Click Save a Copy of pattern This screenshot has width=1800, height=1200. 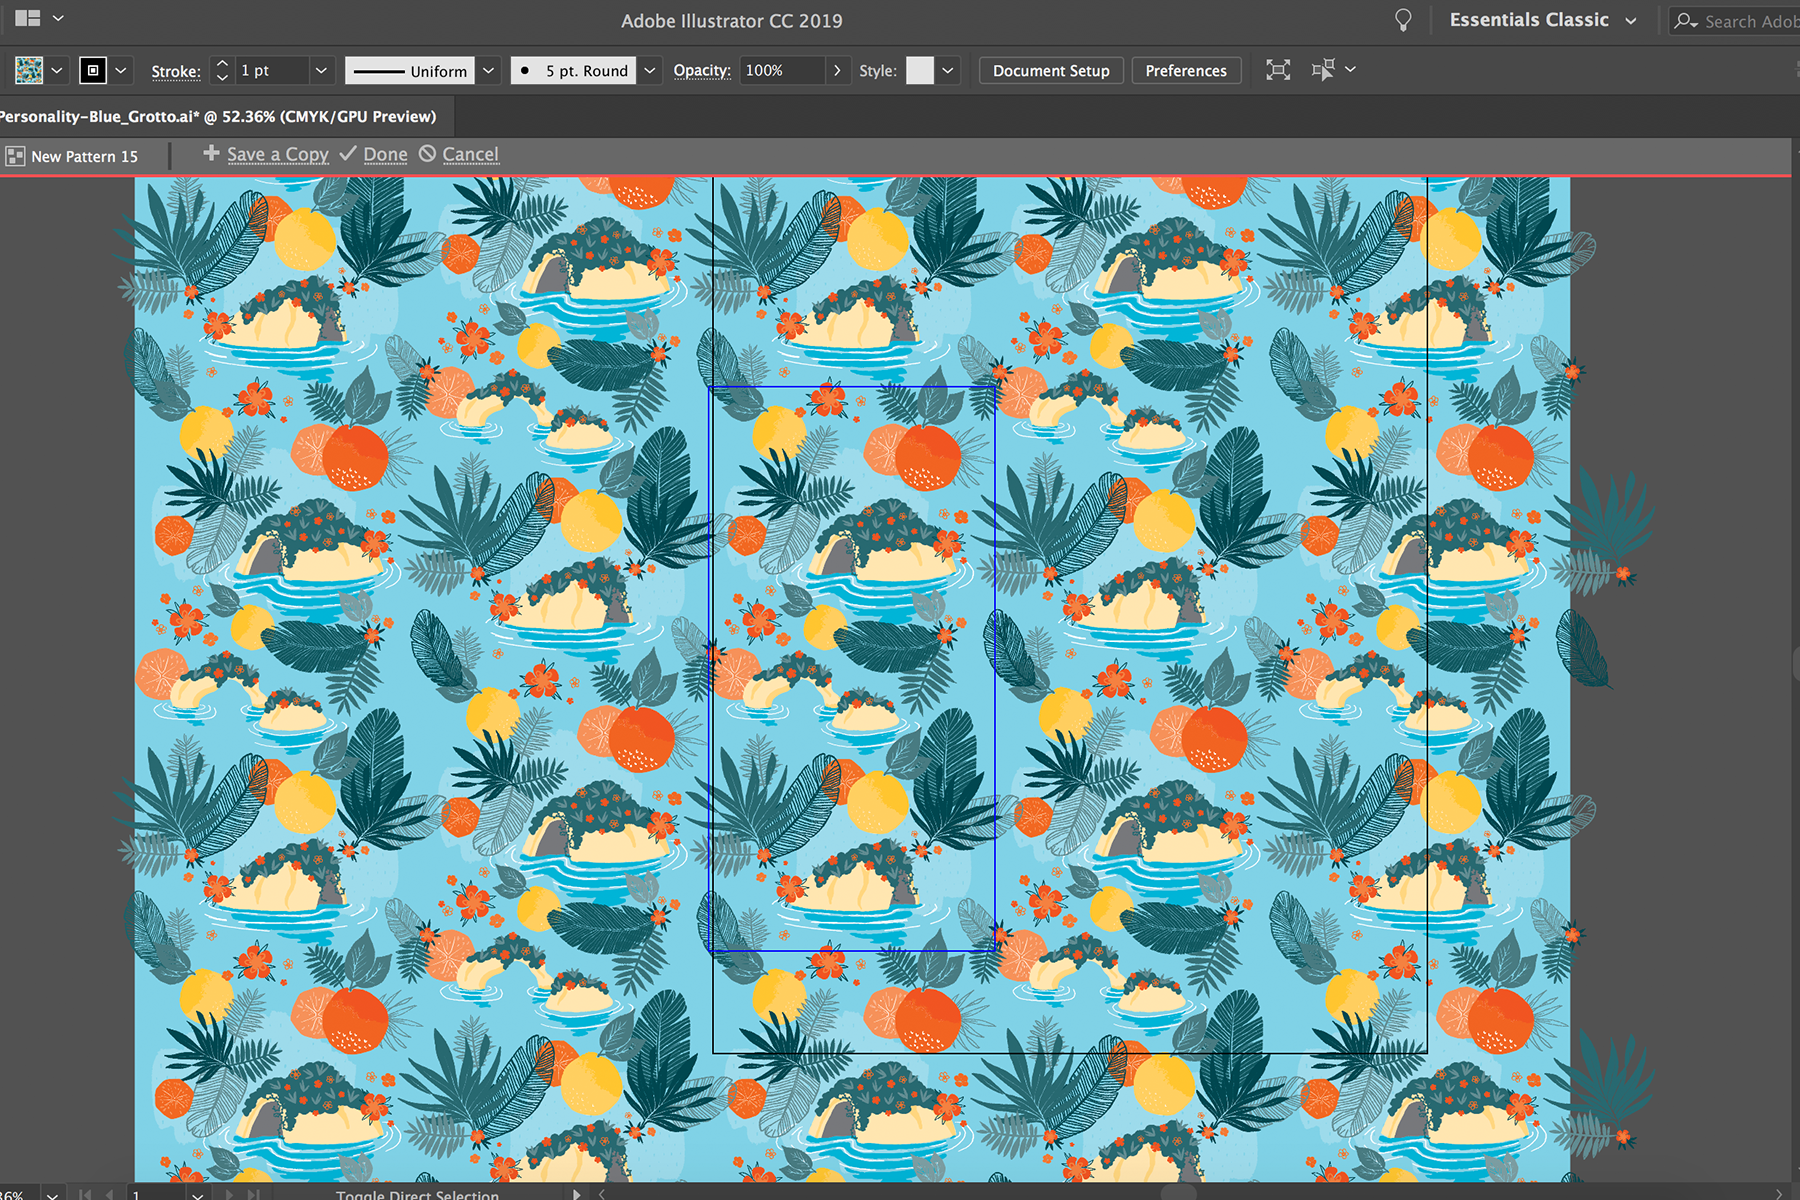pos(277,155)
